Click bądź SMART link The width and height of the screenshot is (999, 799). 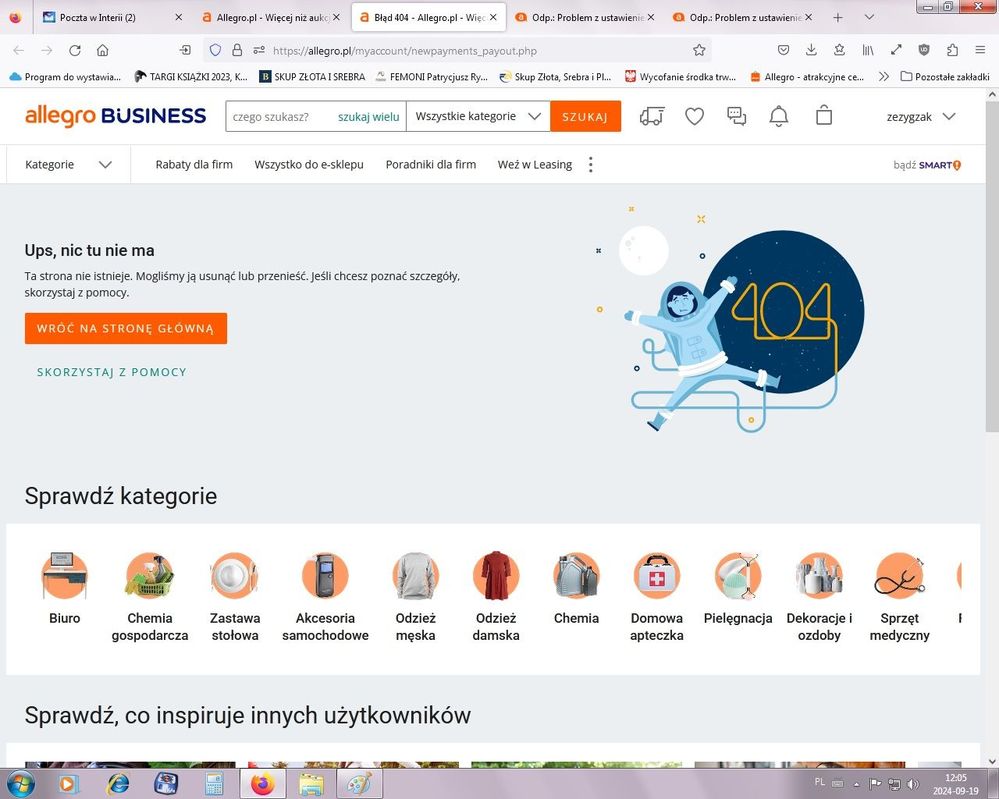tap(927, 165)
